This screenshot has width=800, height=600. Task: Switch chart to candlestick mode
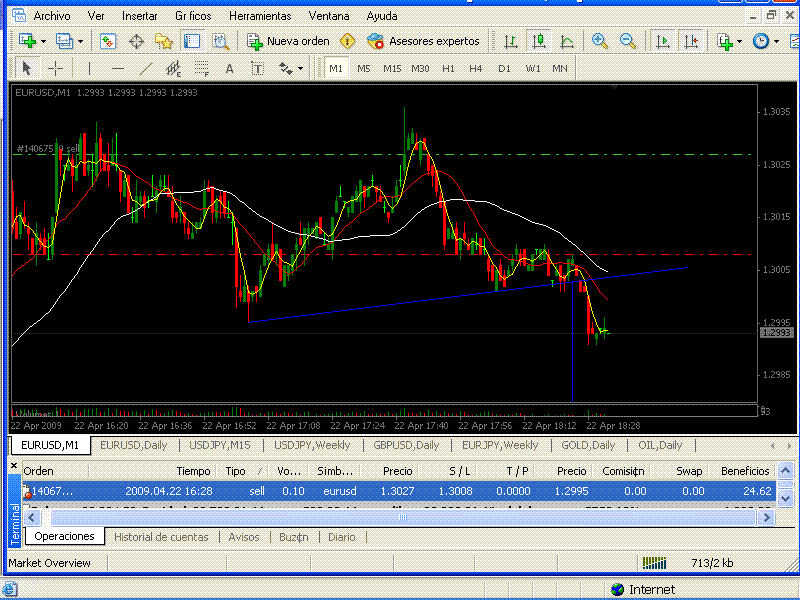tap(539, 41)
